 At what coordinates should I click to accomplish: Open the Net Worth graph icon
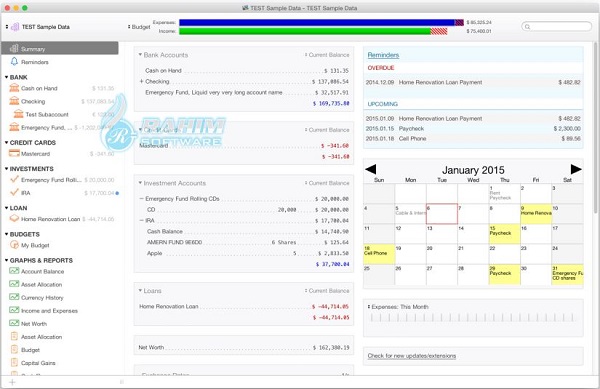[x=14, y=323]
